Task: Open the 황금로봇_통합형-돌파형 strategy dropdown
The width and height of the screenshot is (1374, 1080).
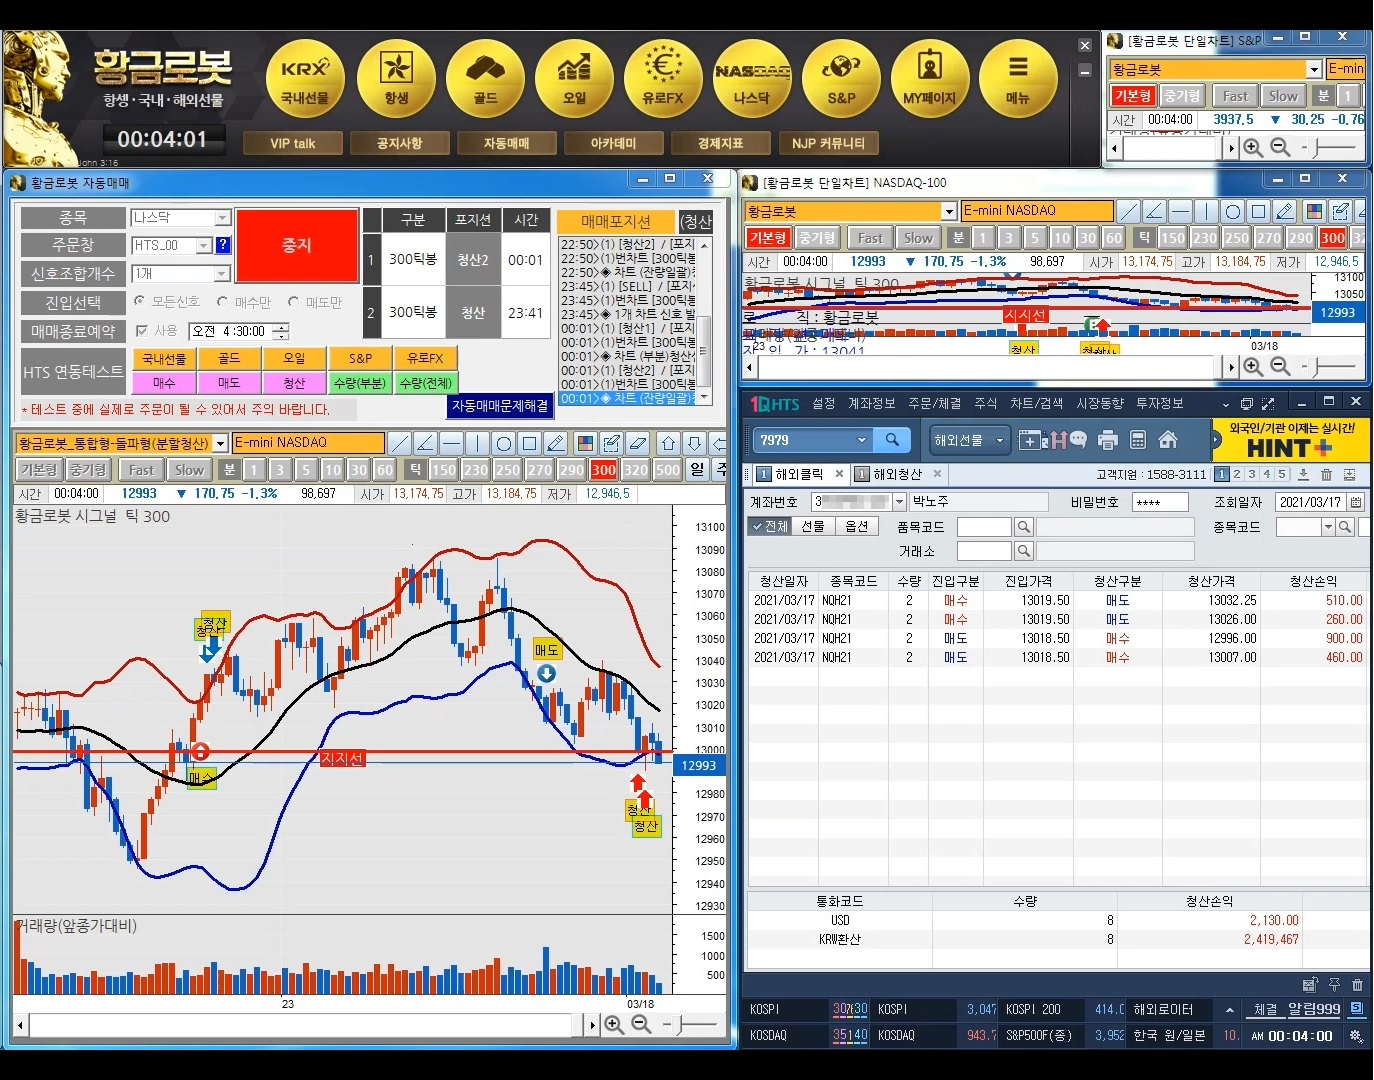Action: [220, 443]
